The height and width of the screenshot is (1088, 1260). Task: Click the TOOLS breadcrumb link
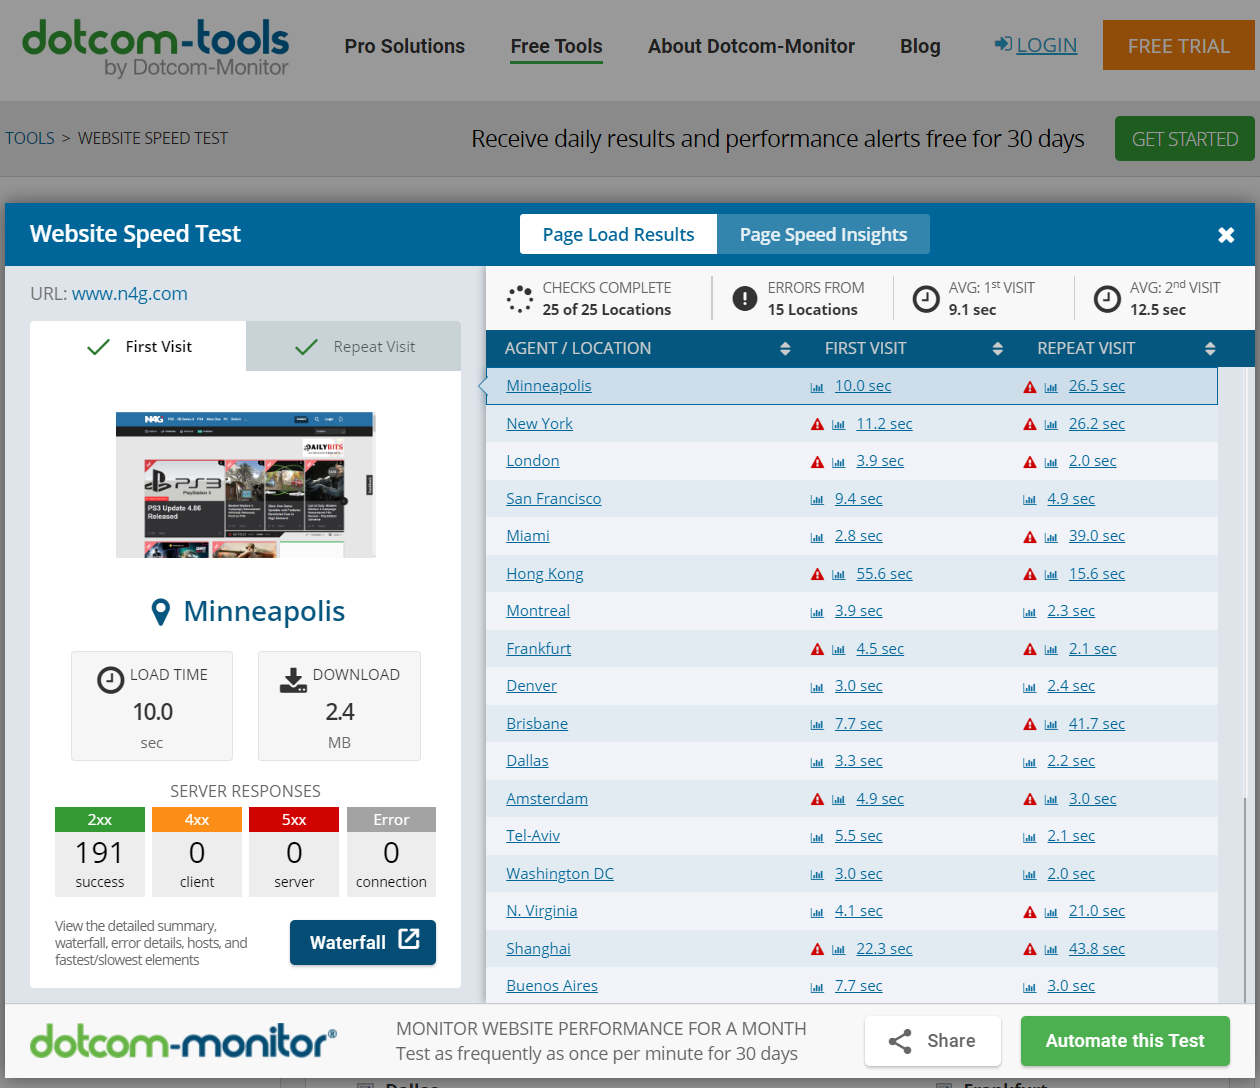click(x=30, y=138)
